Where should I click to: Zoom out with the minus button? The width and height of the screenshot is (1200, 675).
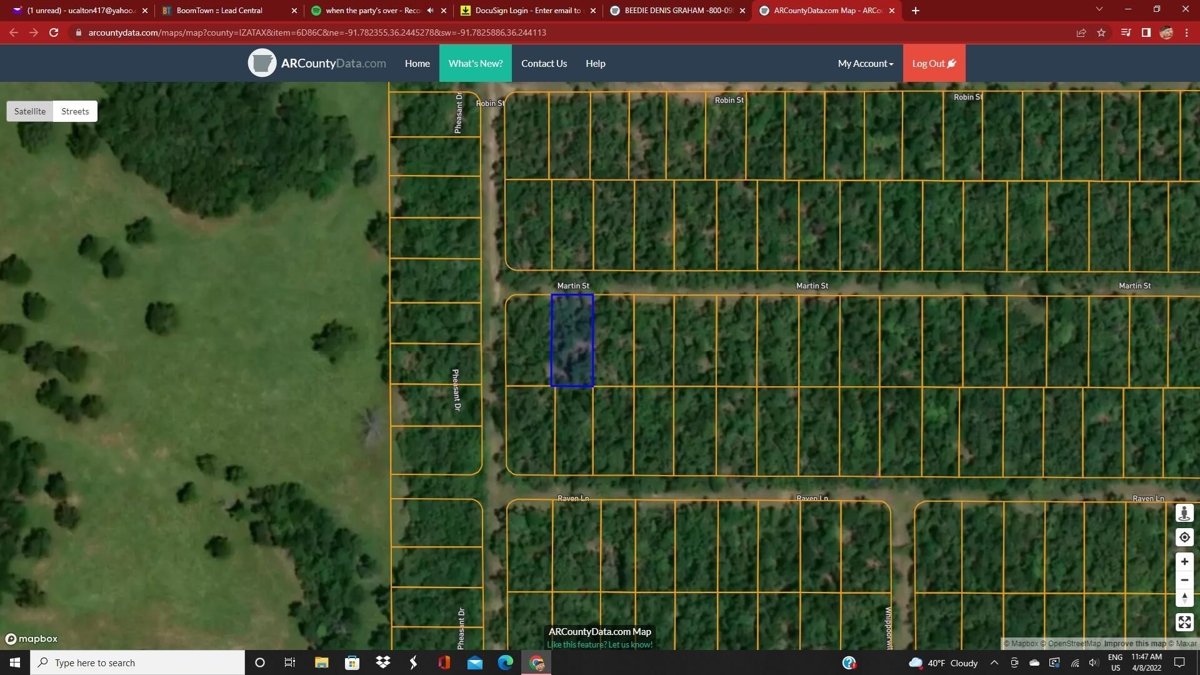(x=1184, y=580)
